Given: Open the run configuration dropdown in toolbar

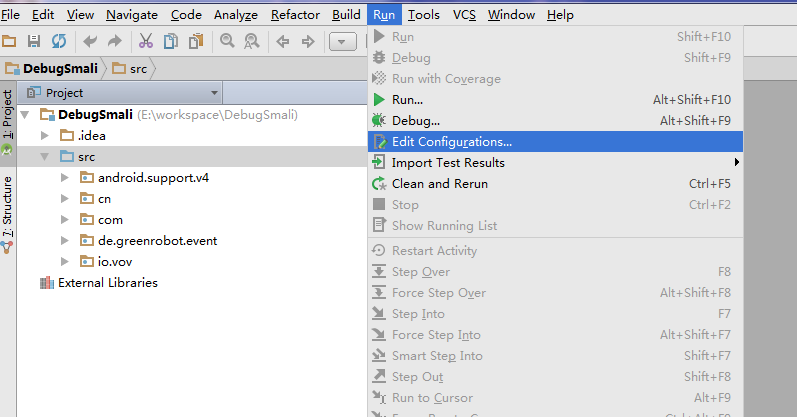Looking at the screenshot, I should tap(343, 41).
